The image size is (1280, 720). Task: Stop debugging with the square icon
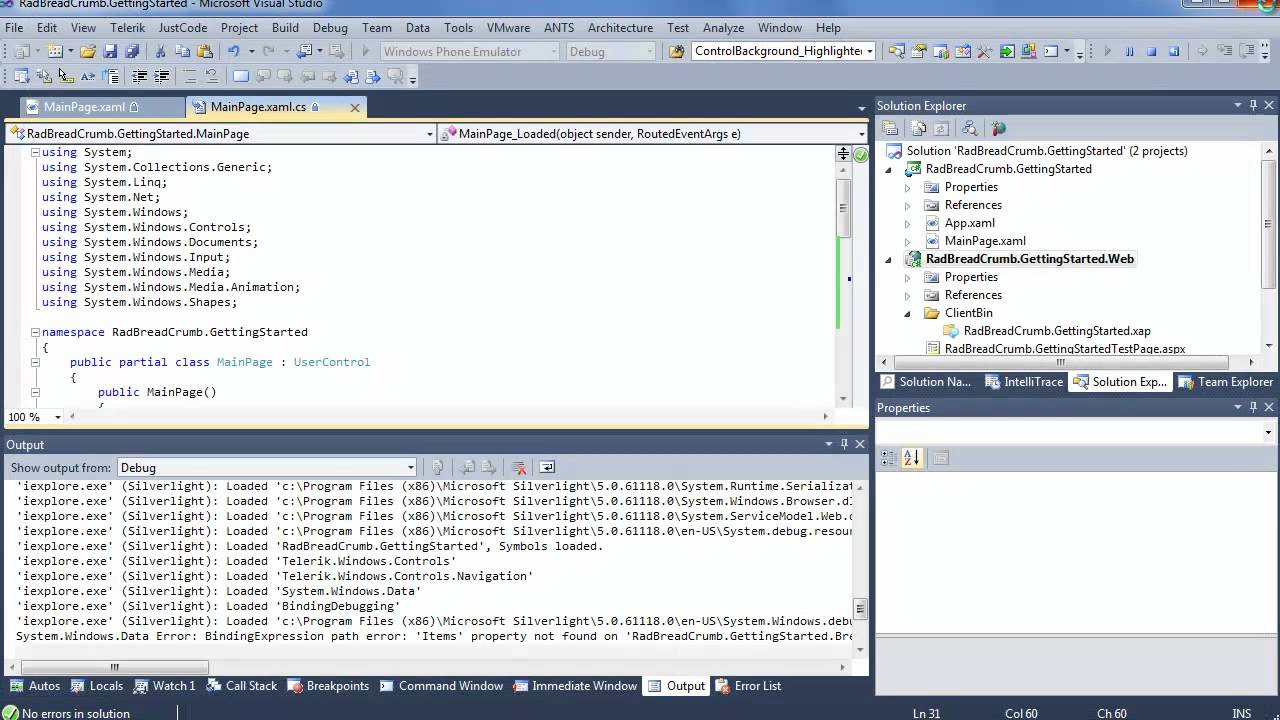1151,51
